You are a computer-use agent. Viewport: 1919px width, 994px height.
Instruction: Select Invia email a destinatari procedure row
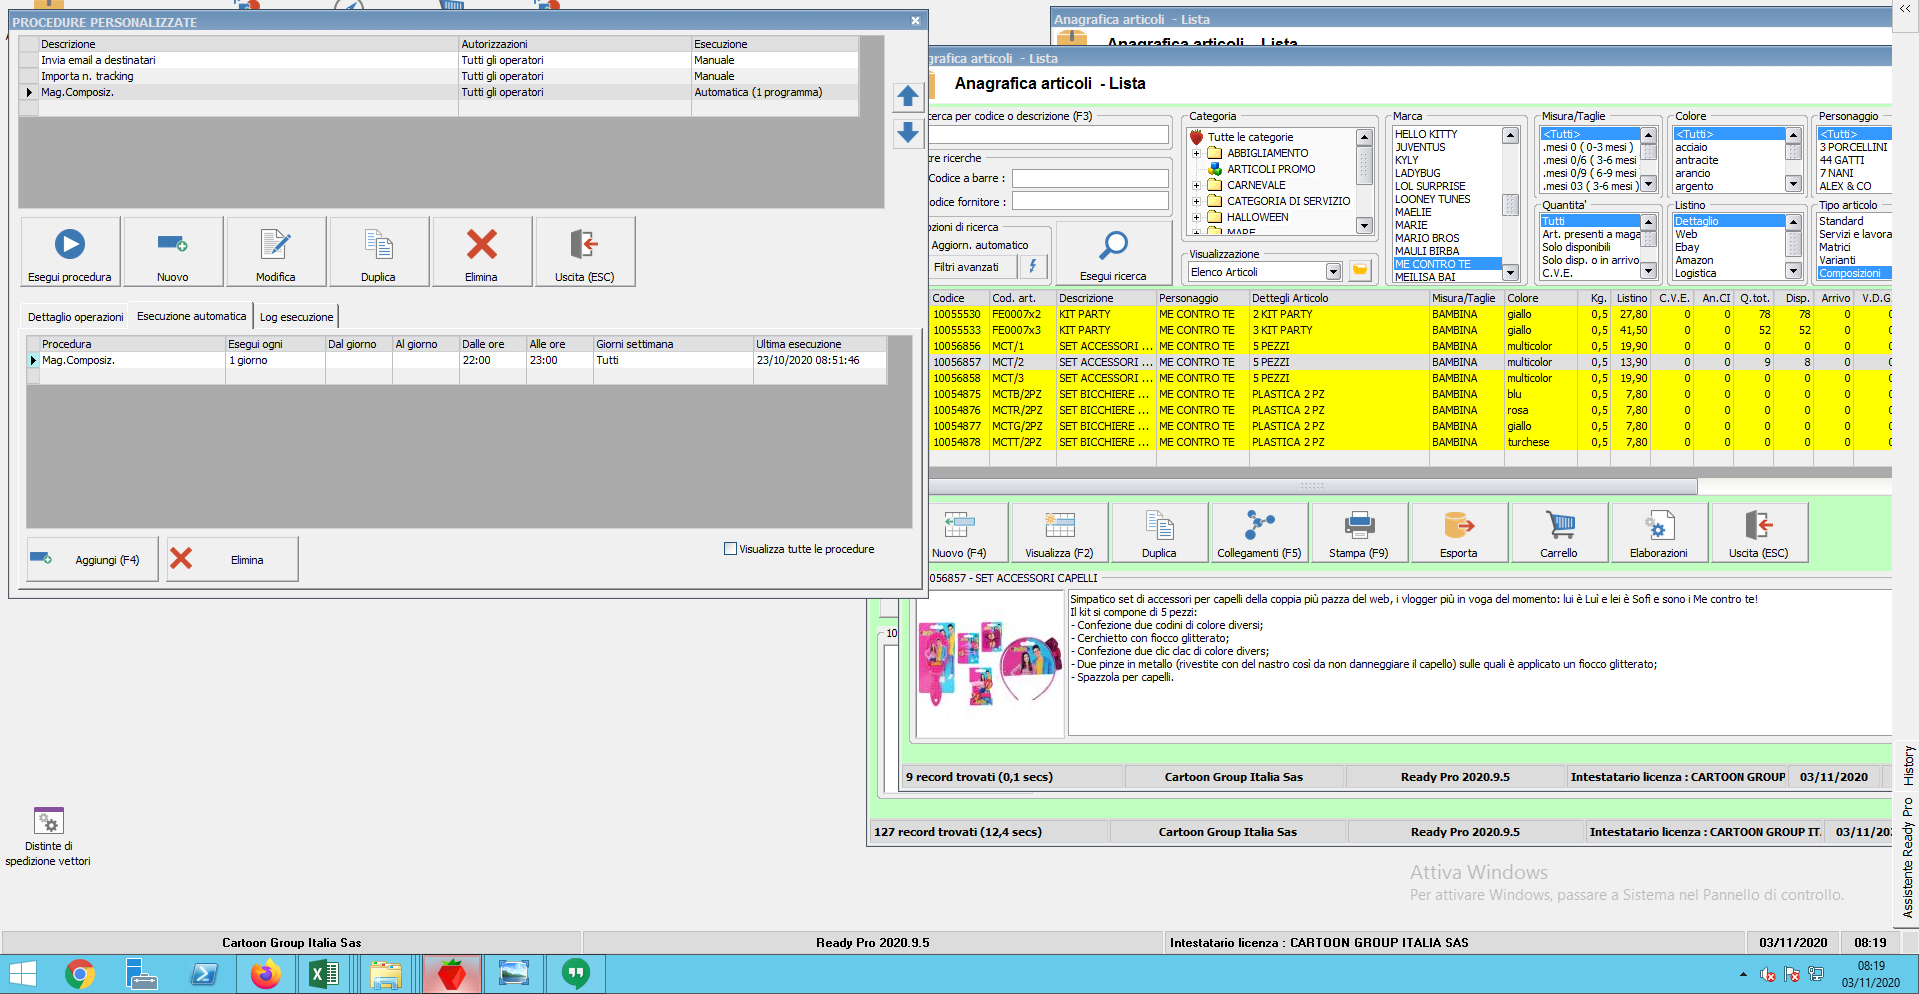(438, 60)
